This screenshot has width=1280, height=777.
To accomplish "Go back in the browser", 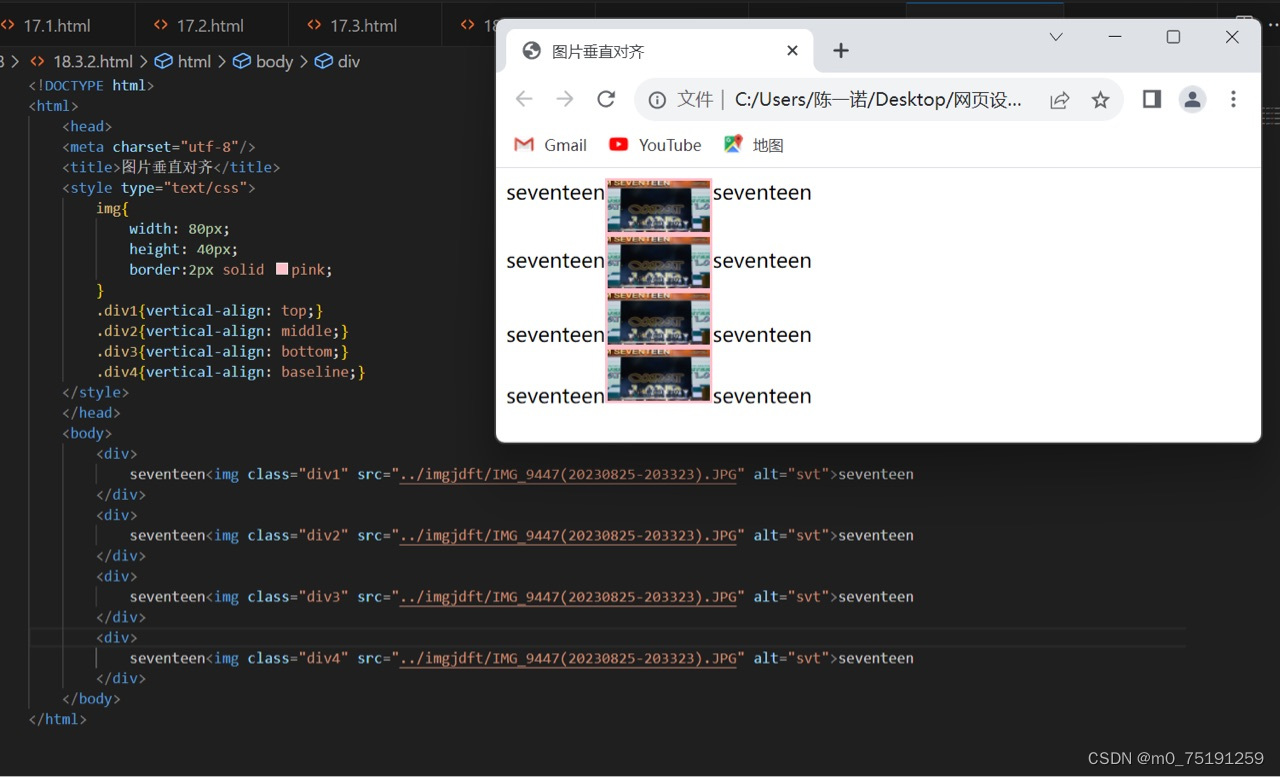I will click(x=524, y=99).
